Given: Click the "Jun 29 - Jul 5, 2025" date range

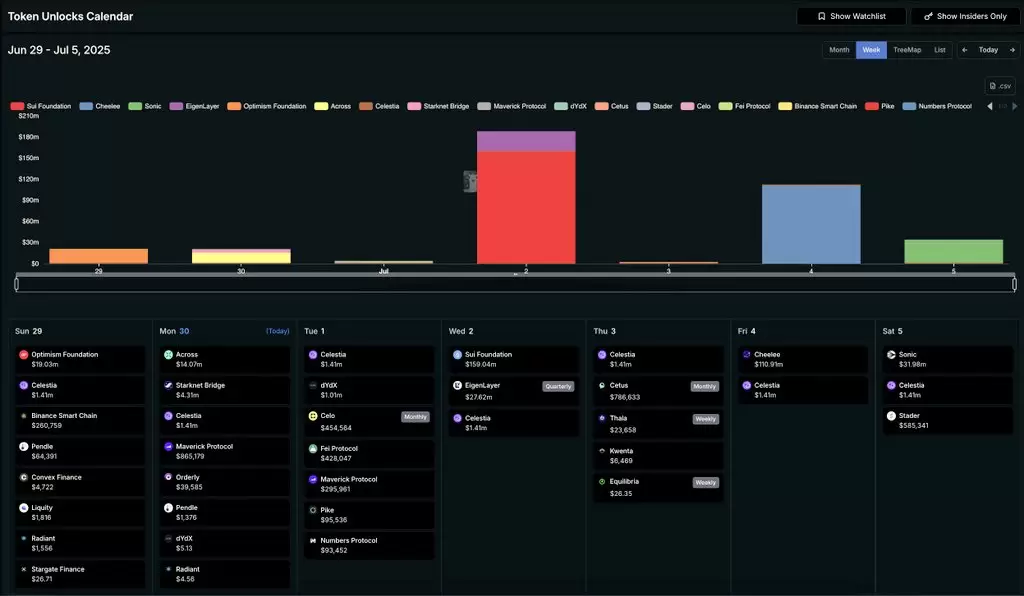Looking at the screenshot, I should [59, 50].
